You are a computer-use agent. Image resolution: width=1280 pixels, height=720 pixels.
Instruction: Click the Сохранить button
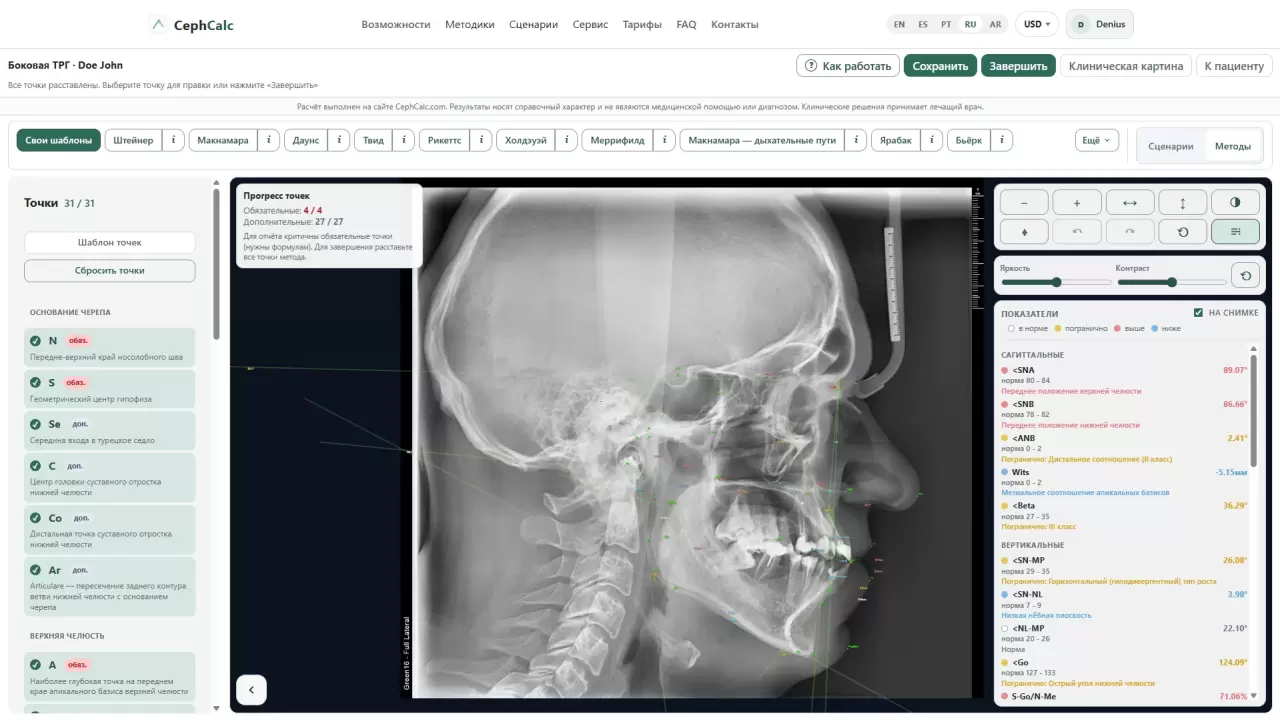(941, 66)
